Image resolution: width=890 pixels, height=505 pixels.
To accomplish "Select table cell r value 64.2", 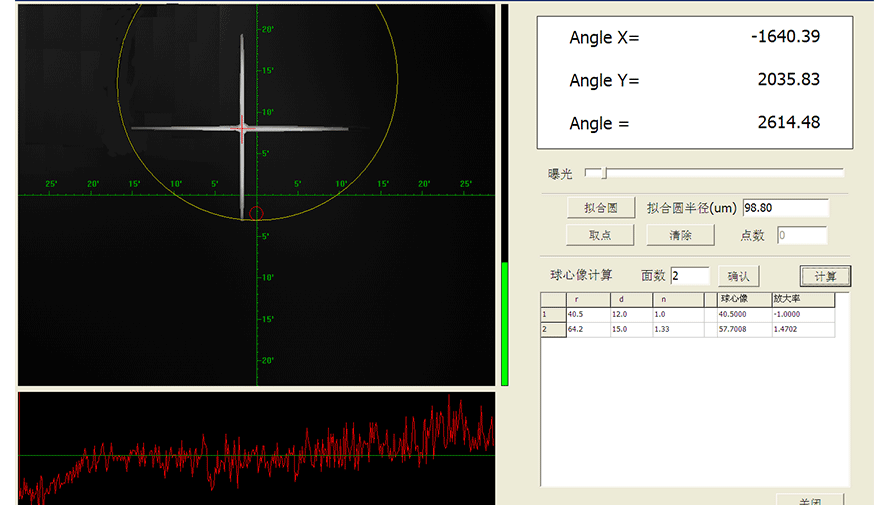I will 588,329.
